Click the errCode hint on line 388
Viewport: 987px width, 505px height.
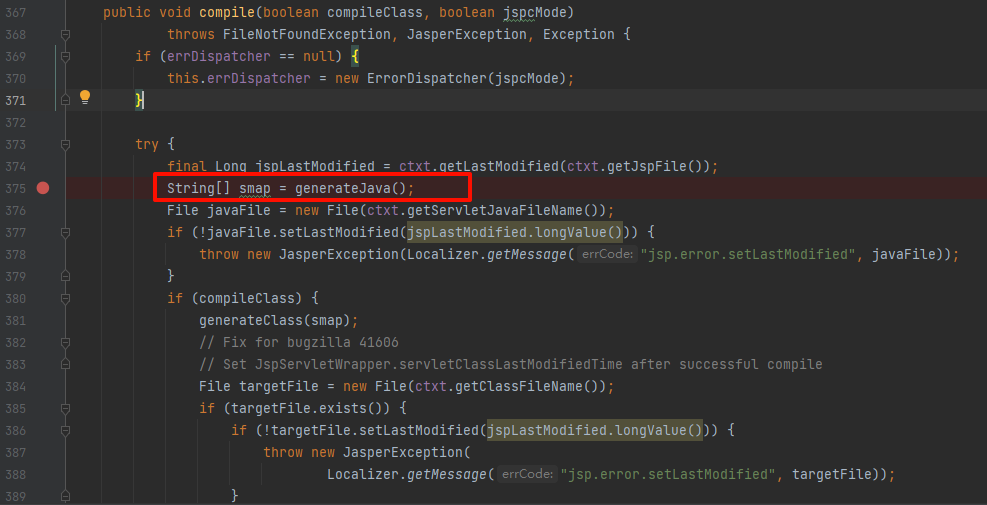(528, 474)
